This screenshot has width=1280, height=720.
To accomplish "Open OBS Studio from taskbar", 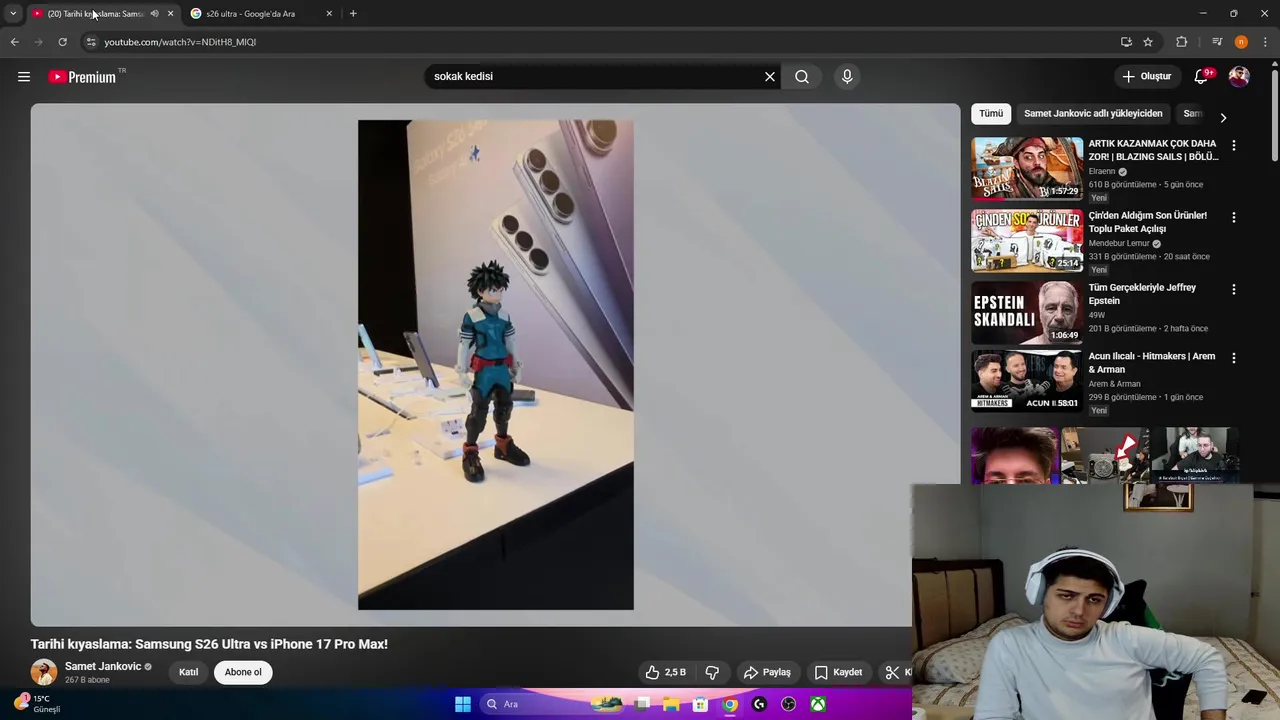I will click(789, 704).
